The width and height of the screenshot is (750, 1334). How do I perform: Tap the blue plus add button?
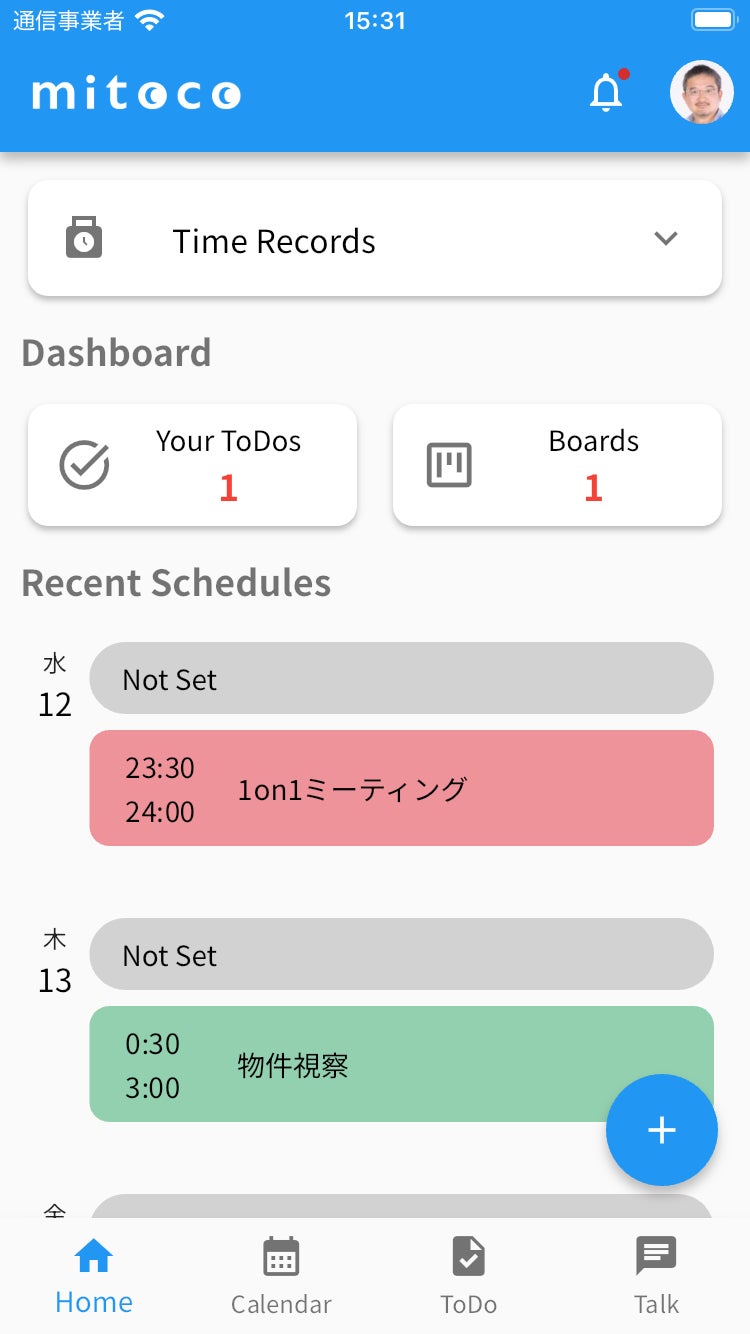click(661, 1130)
